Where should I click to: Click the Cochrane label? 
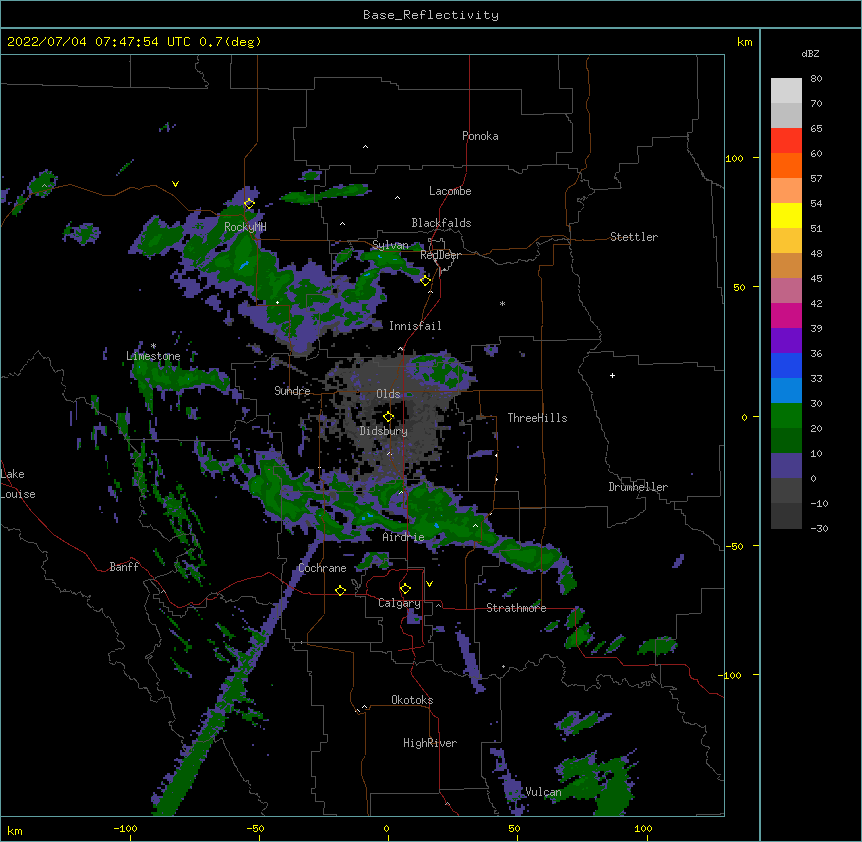(322, 568)
